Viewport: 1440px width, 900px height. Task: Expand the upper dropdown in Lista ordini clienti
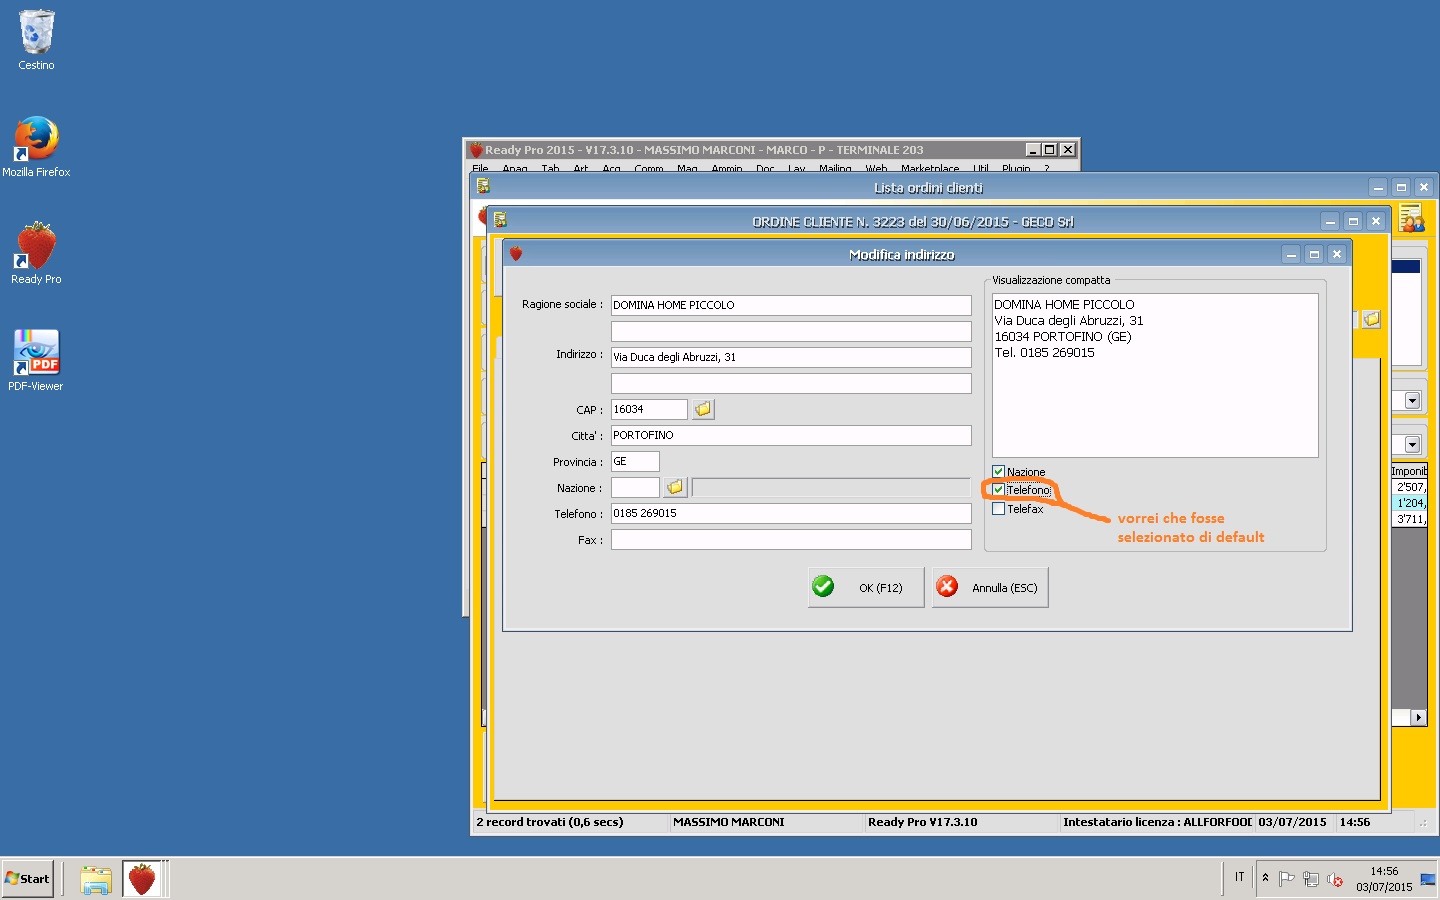click(x=1412, y=400)
